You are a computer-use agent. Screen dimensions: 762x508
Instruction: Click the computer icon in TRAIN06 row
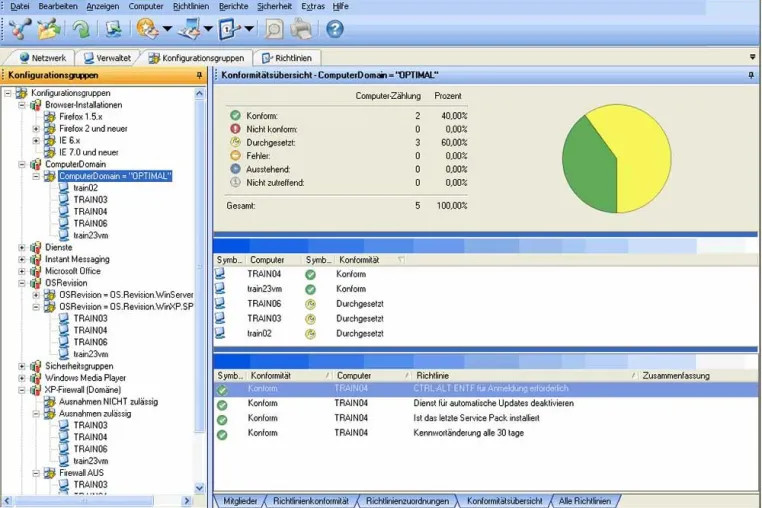point(220,304)
